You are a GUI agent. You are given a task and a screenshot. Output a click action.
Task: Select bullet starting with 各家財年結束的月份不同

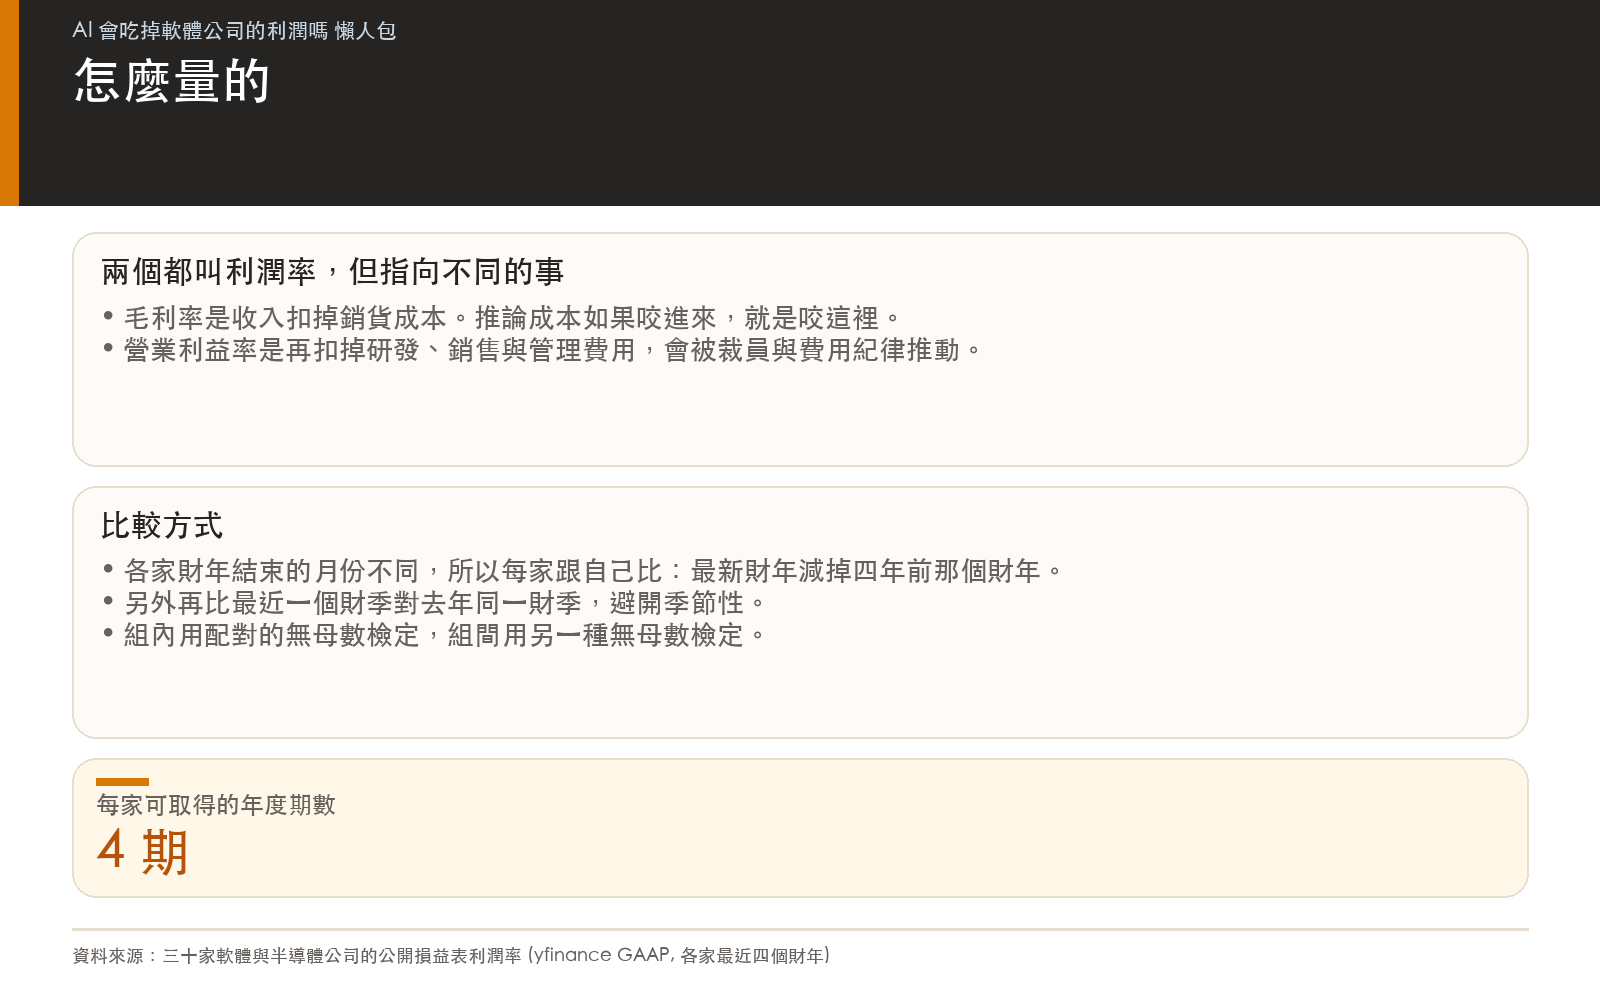tap(582, 571)
